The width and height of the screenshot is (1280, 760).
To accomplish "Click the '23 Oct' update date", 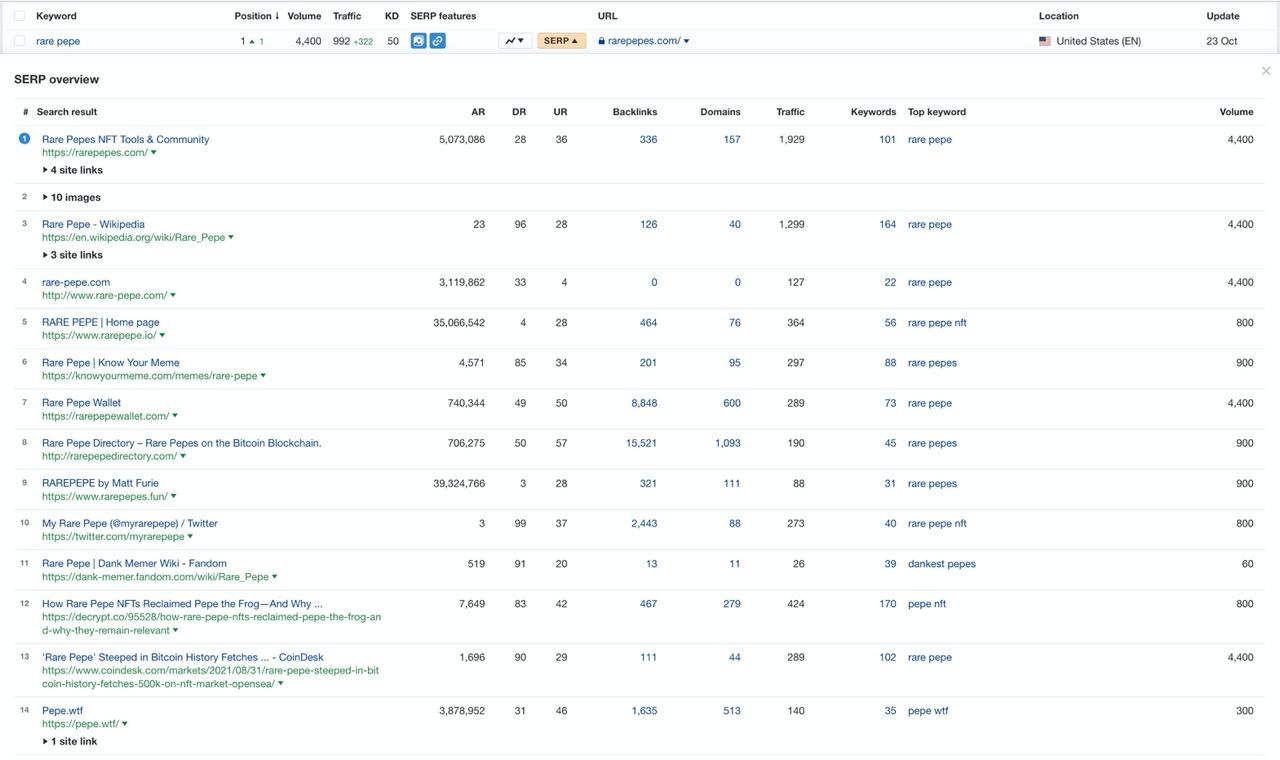I will tap(1222, 41).
